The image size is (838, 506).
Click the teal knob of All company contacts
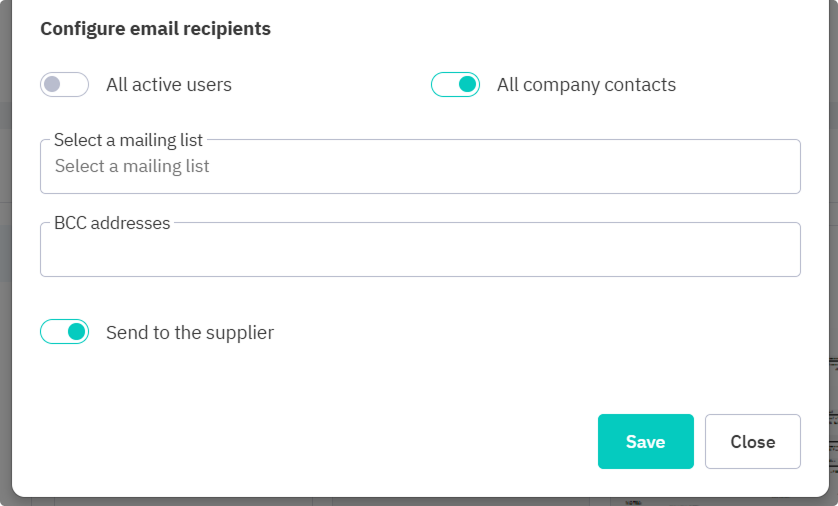(x=467, y=85)
